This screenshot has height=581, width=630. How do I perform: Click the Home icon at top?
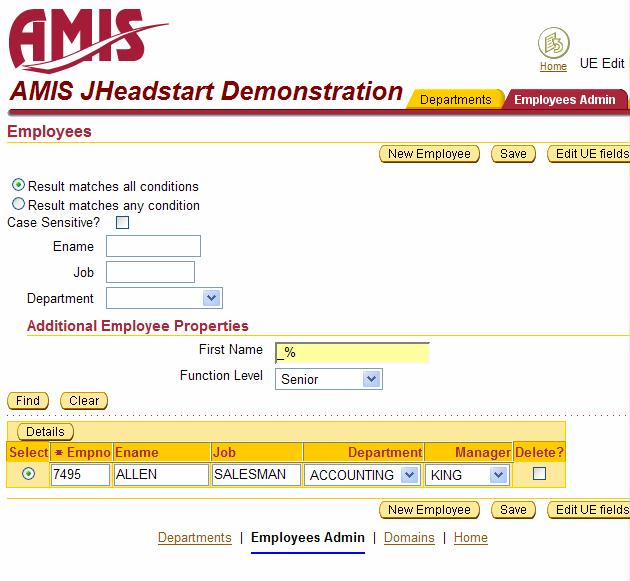pyautogui.click(x=553, y=44)
